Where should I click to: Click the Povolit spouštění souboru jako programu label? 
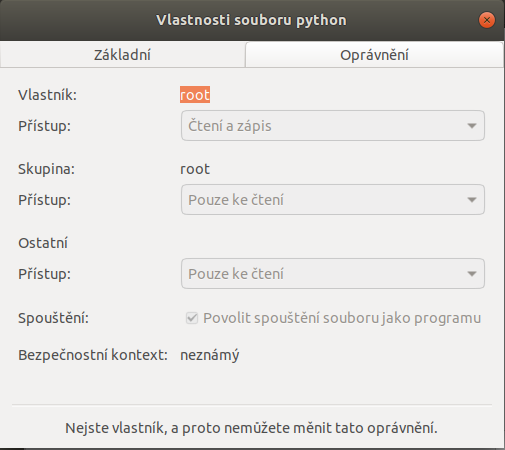[x=342, y=318]
